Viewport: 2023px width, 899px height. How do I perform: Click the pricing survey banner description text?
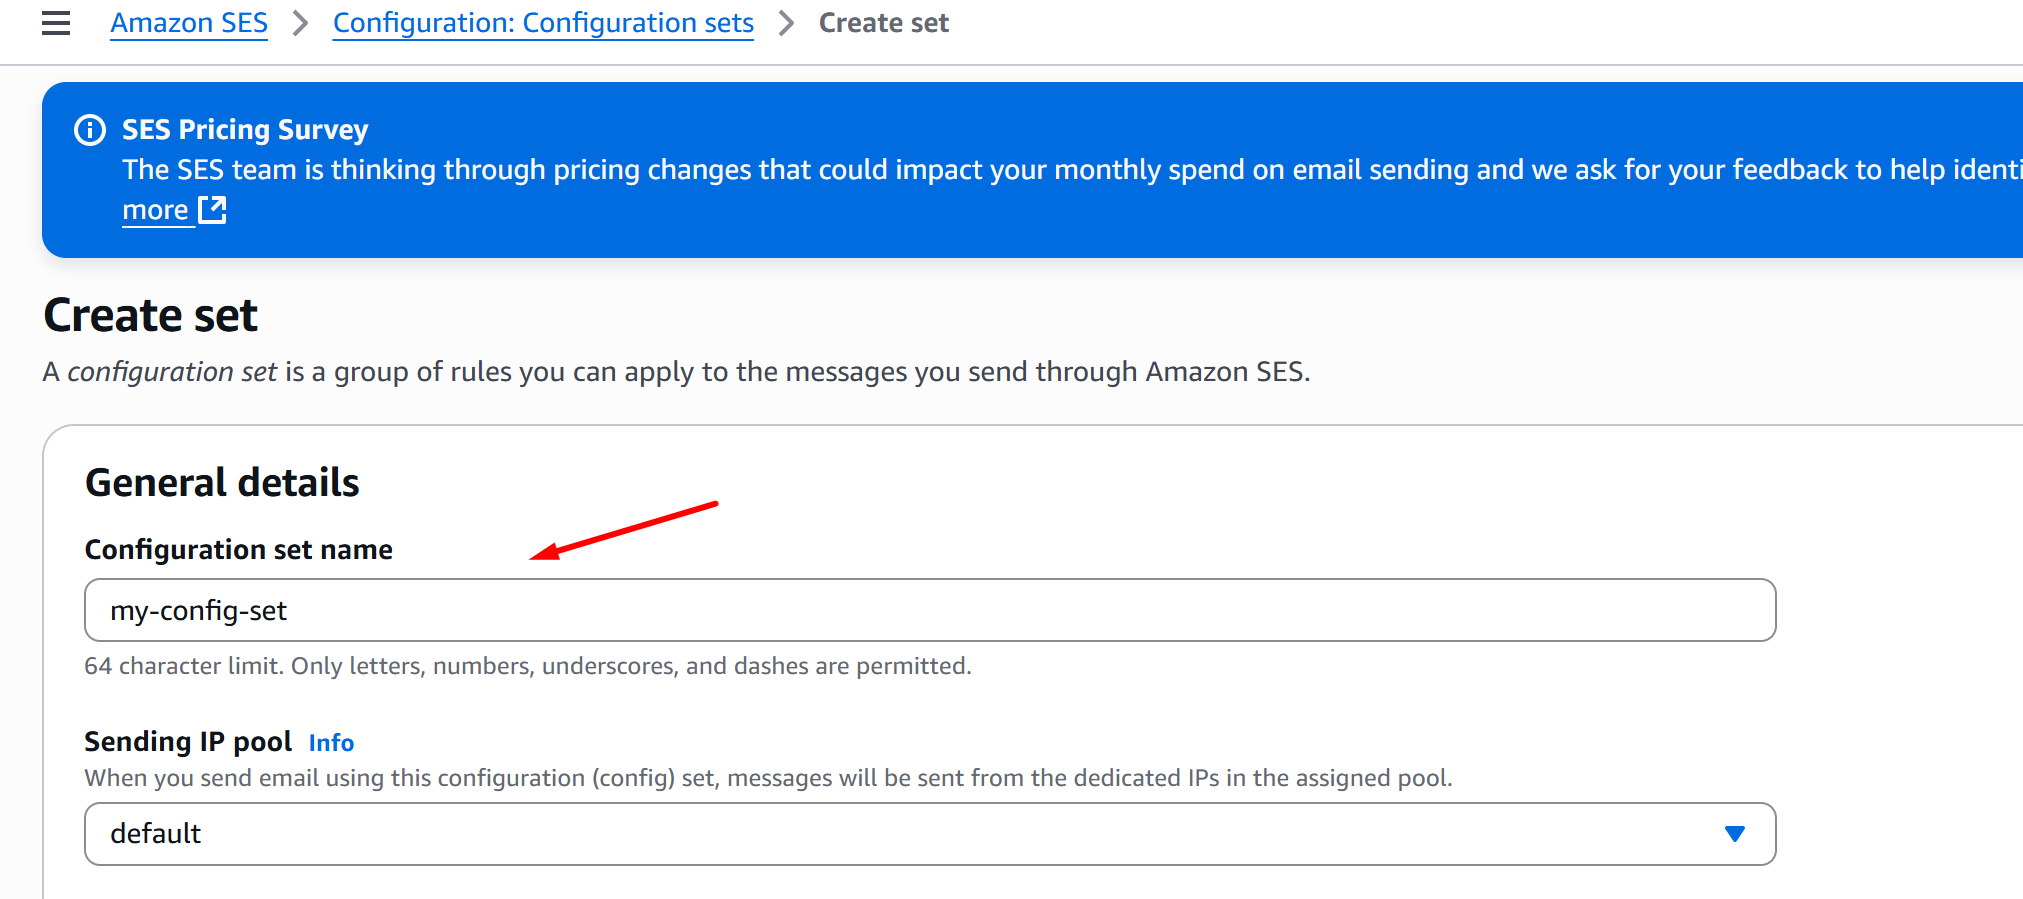coord(1000,170)
